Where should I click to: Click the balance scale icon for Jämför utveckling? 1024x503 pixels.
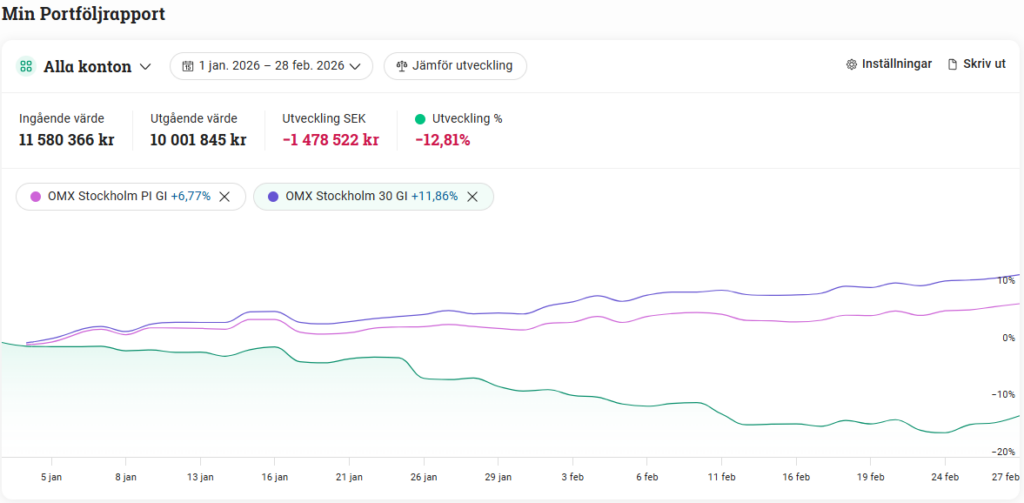402,66
